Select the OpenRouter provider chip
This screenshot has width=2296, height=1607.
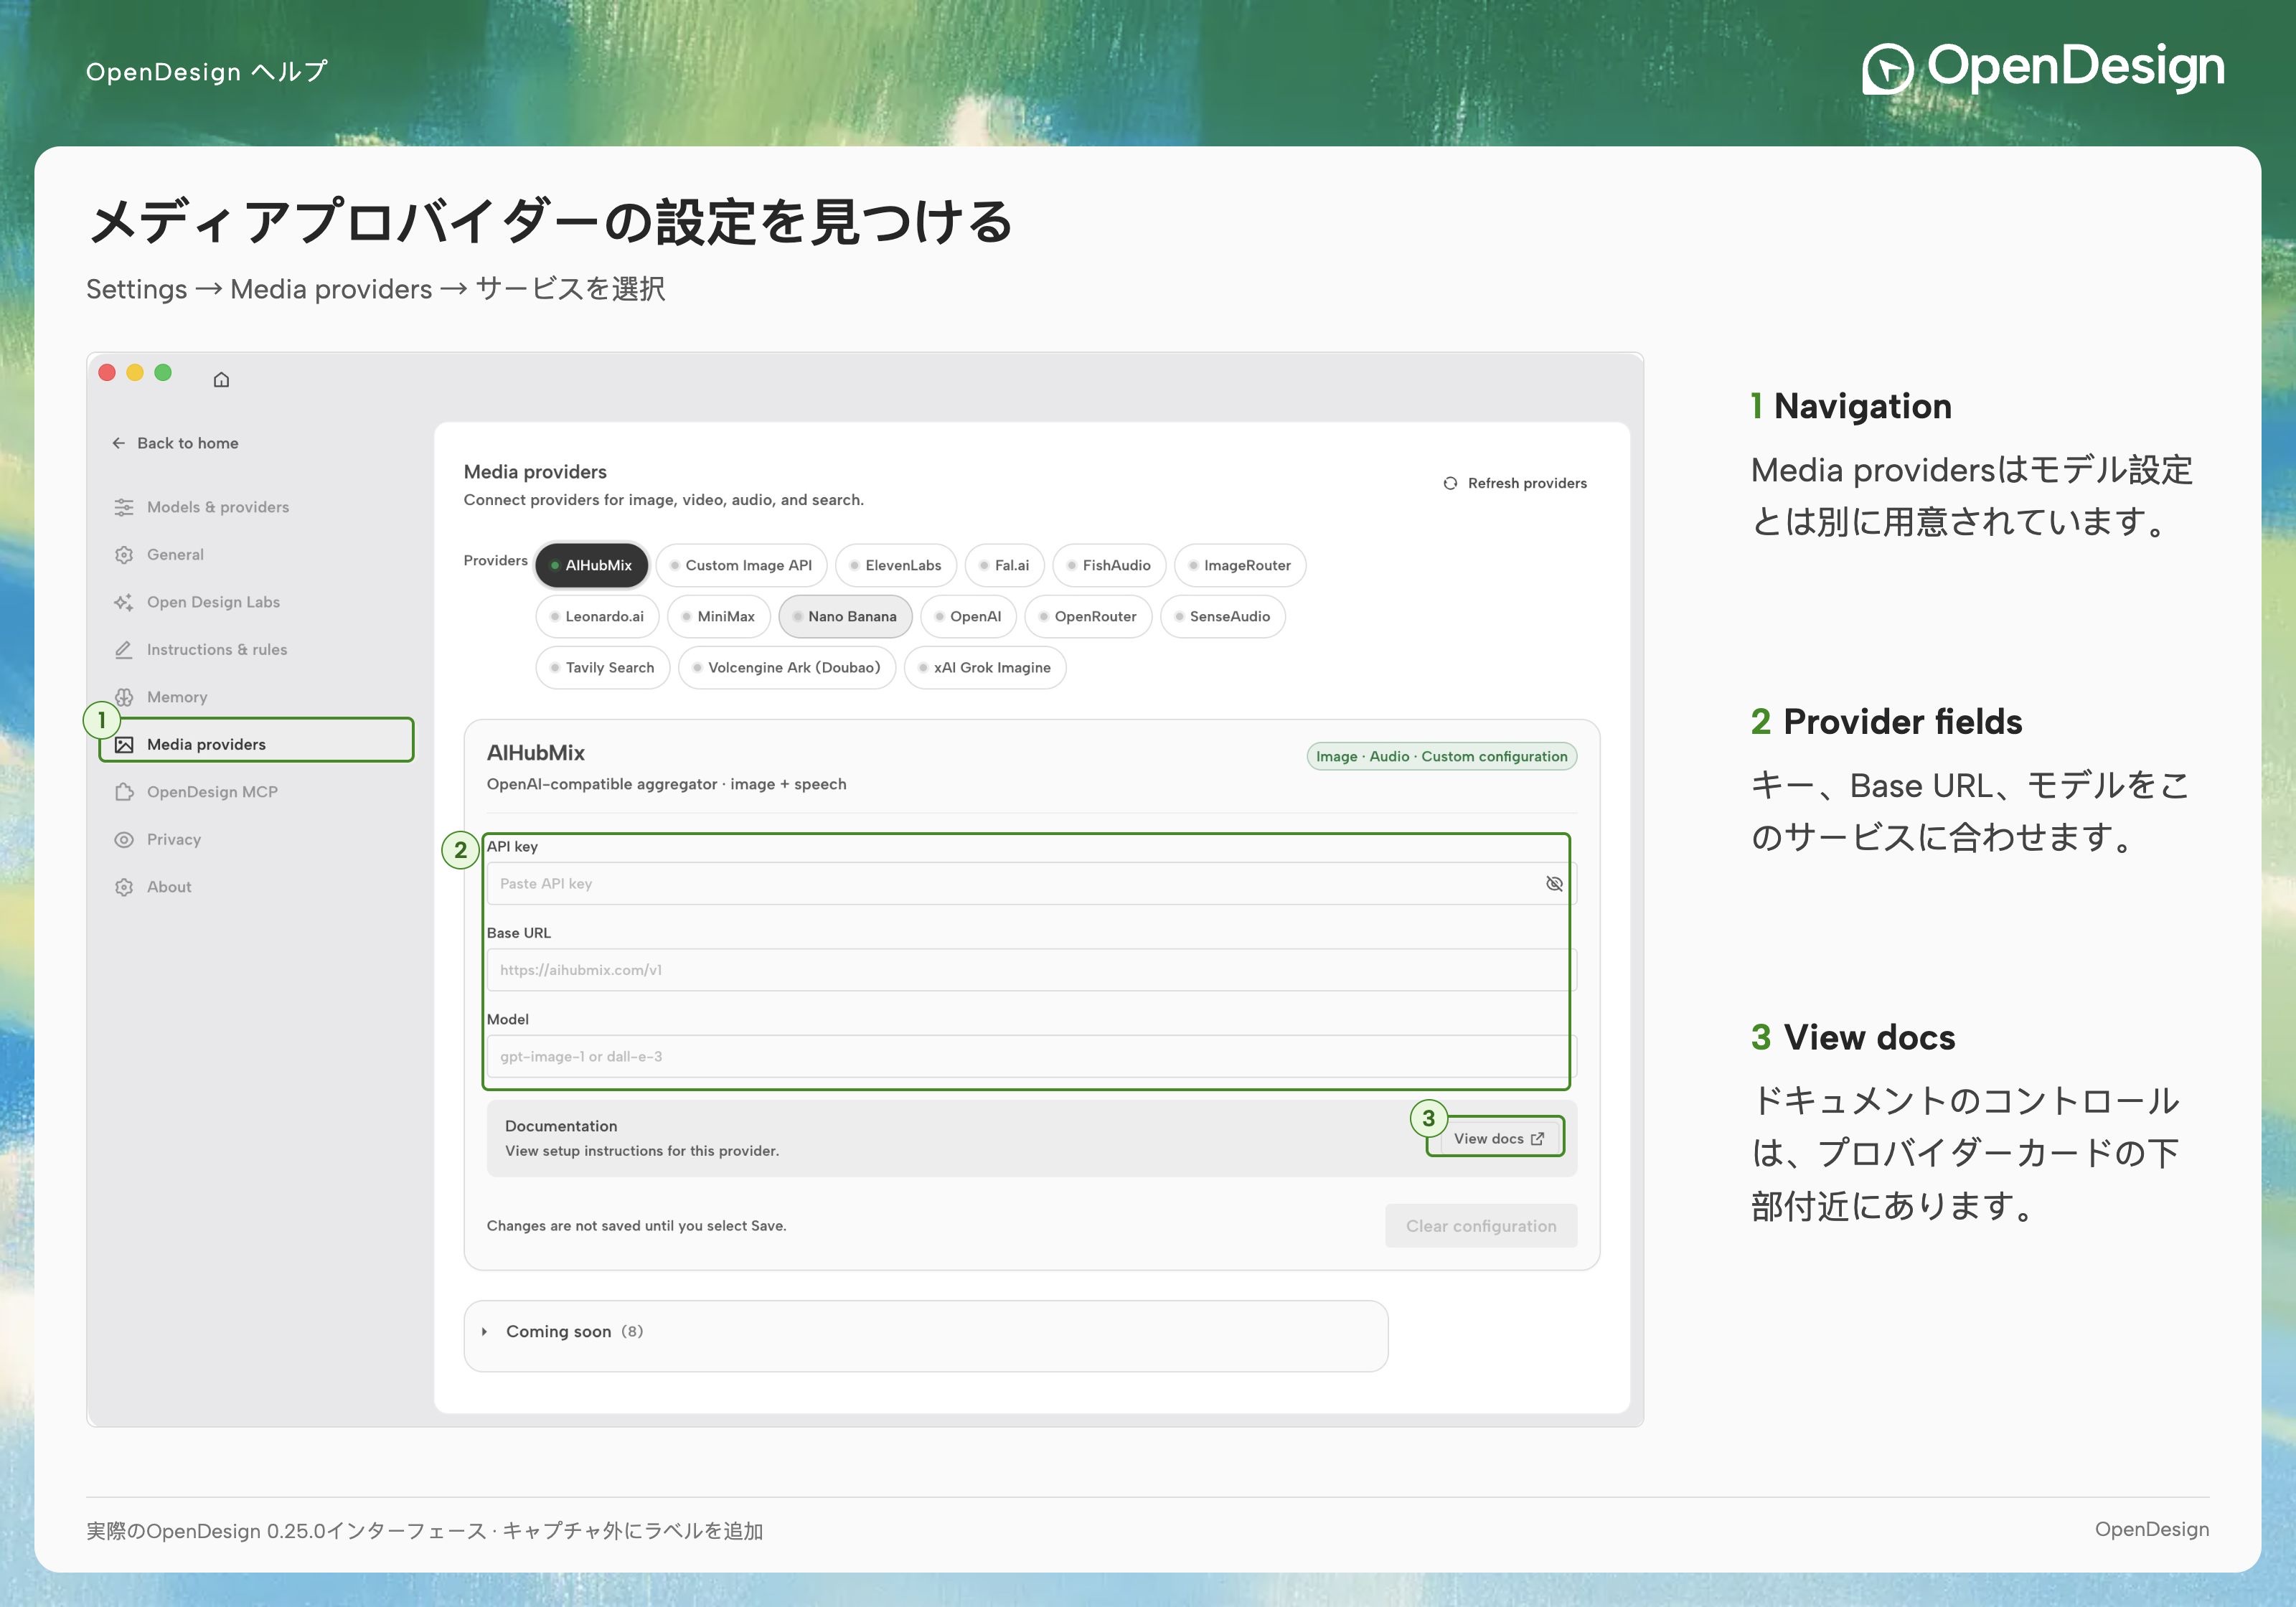[x=1088, y=617]
